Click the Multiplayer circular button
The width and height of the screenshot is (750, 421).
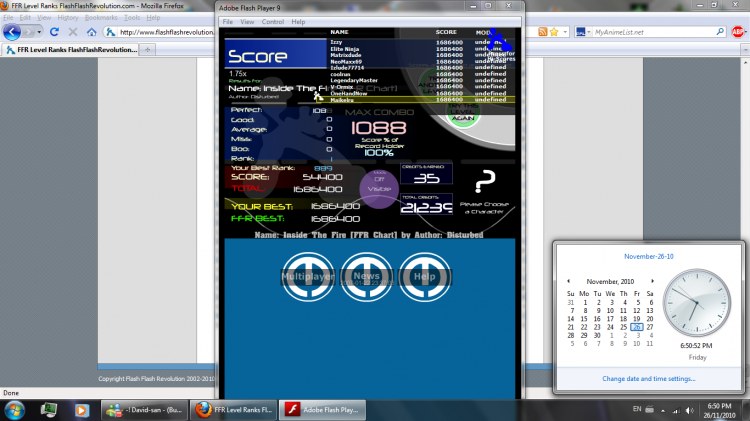point(308,277)
